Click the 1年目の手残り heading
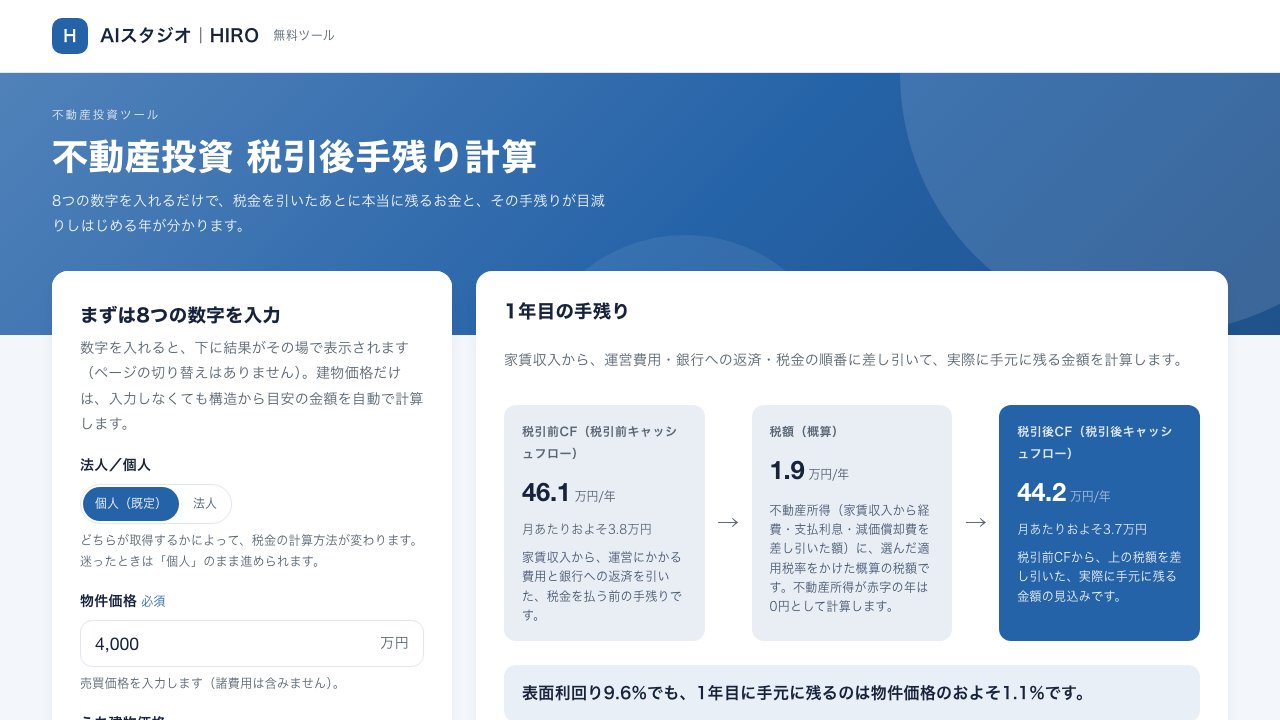Image resolution: width=1280 pixels, height=720 pixels. pyautogui.click(x=567, y=312)
